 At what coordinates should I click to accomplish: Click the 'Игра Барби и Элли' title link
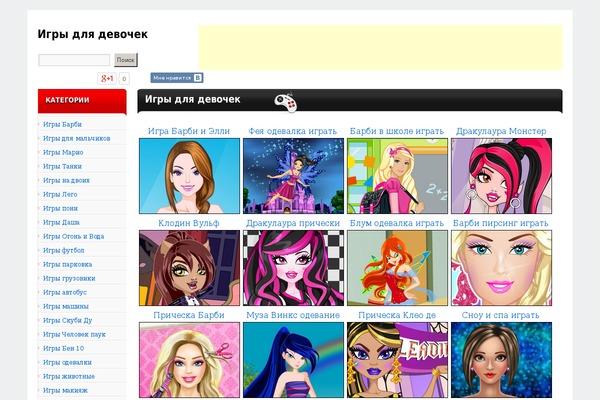189,131
